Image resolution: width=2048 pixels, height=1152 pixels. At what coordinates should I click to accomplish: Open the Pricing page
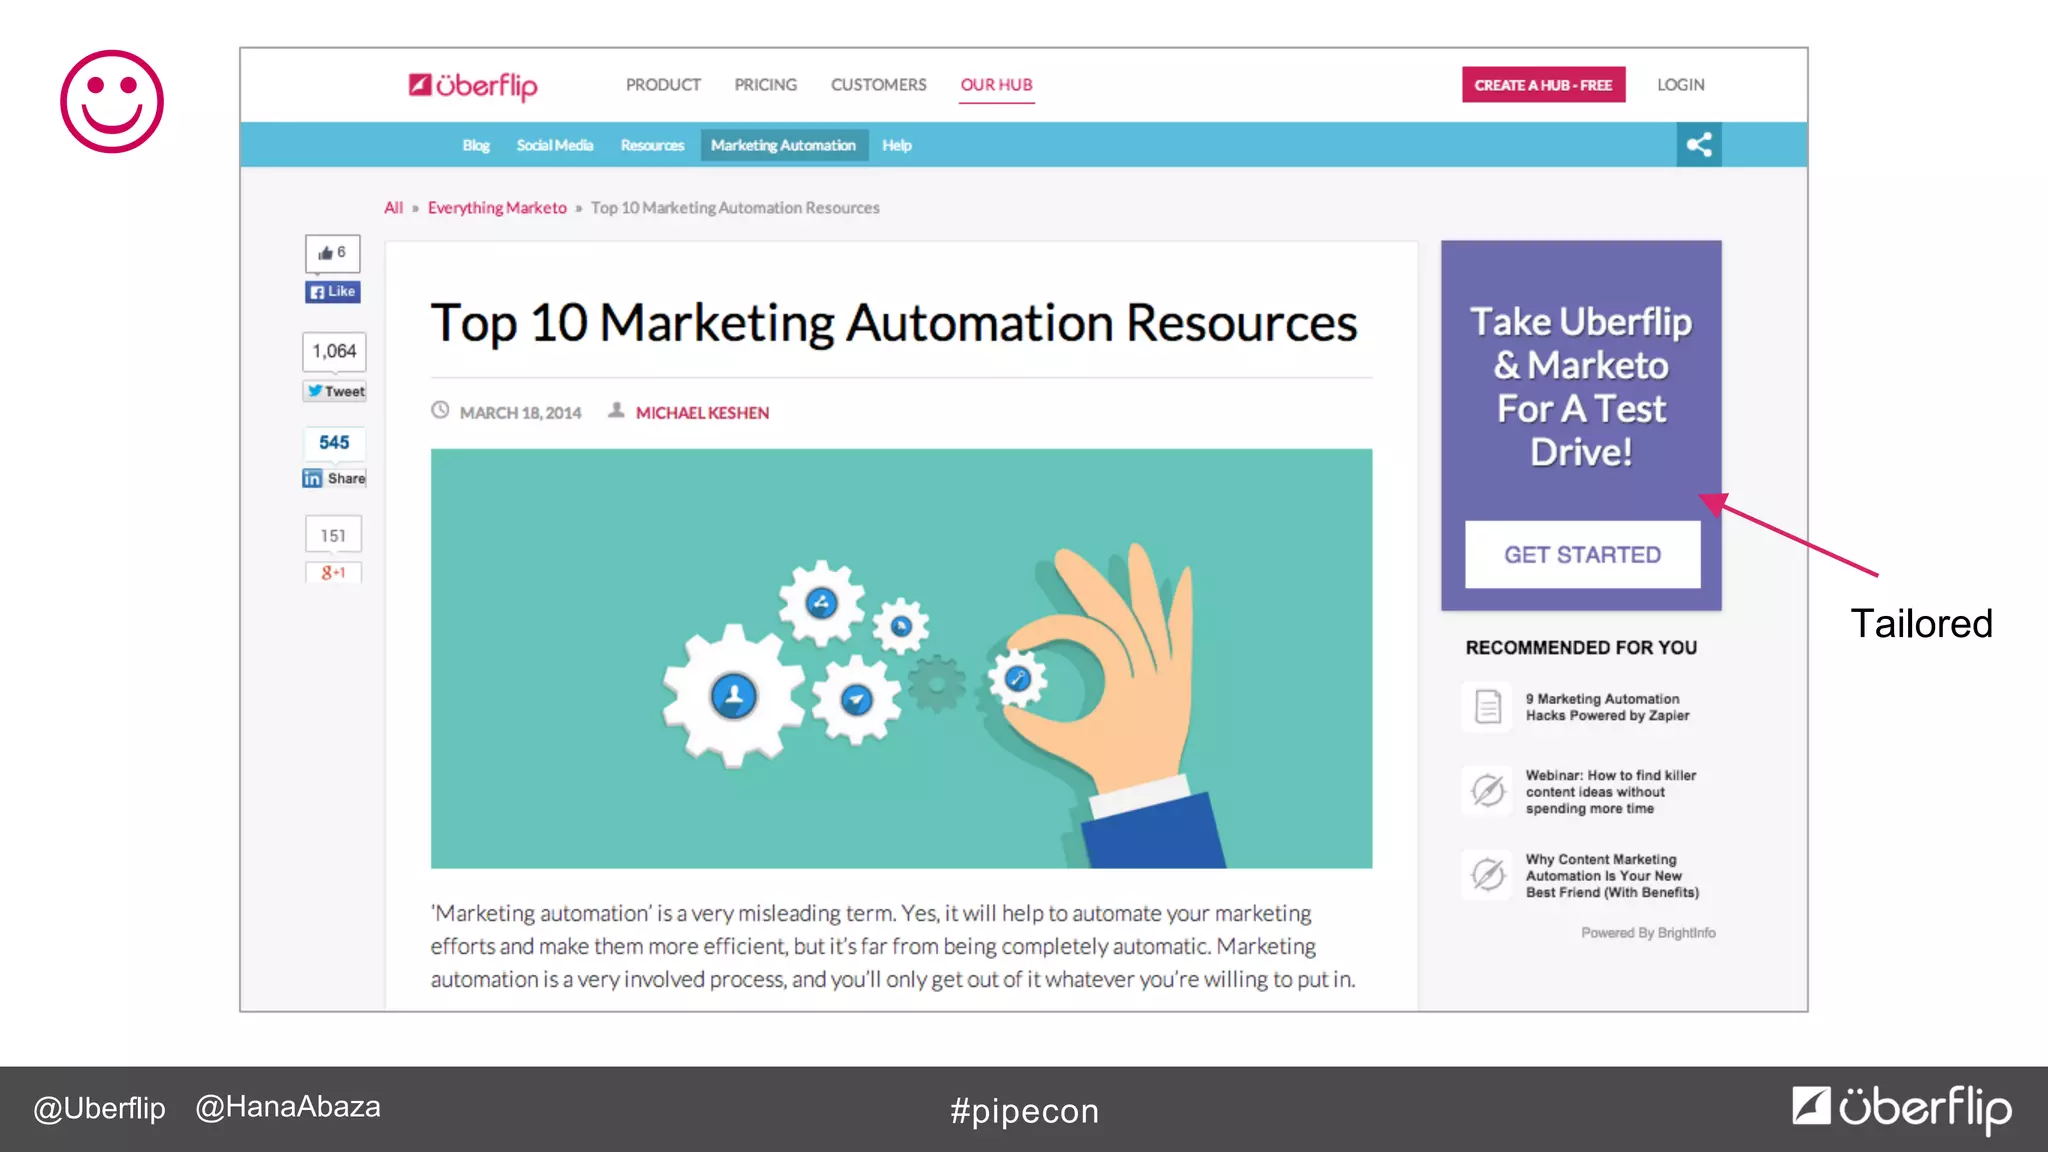[765, 85]
